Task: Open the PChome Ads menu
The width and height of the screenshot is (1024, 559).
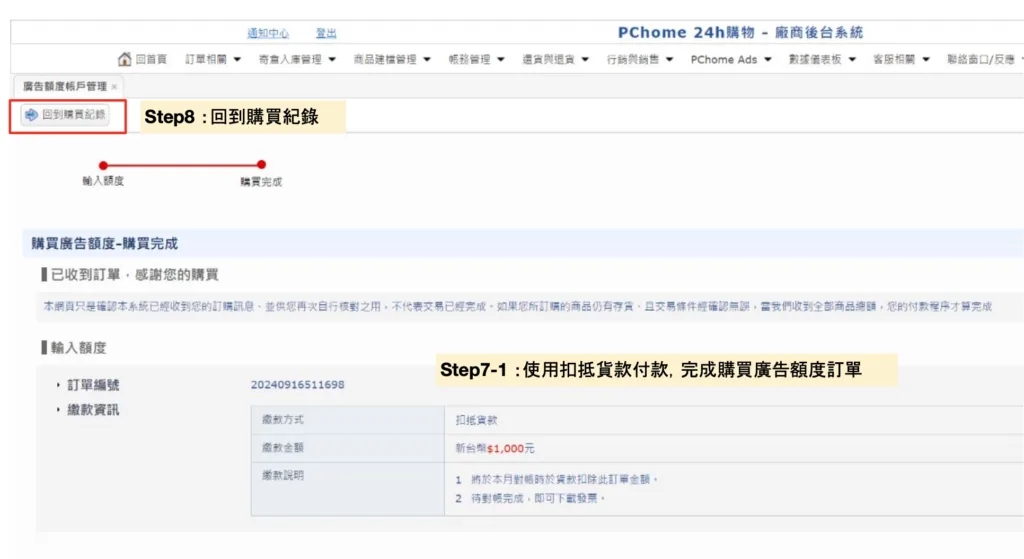Action: [x=731, y=59]
